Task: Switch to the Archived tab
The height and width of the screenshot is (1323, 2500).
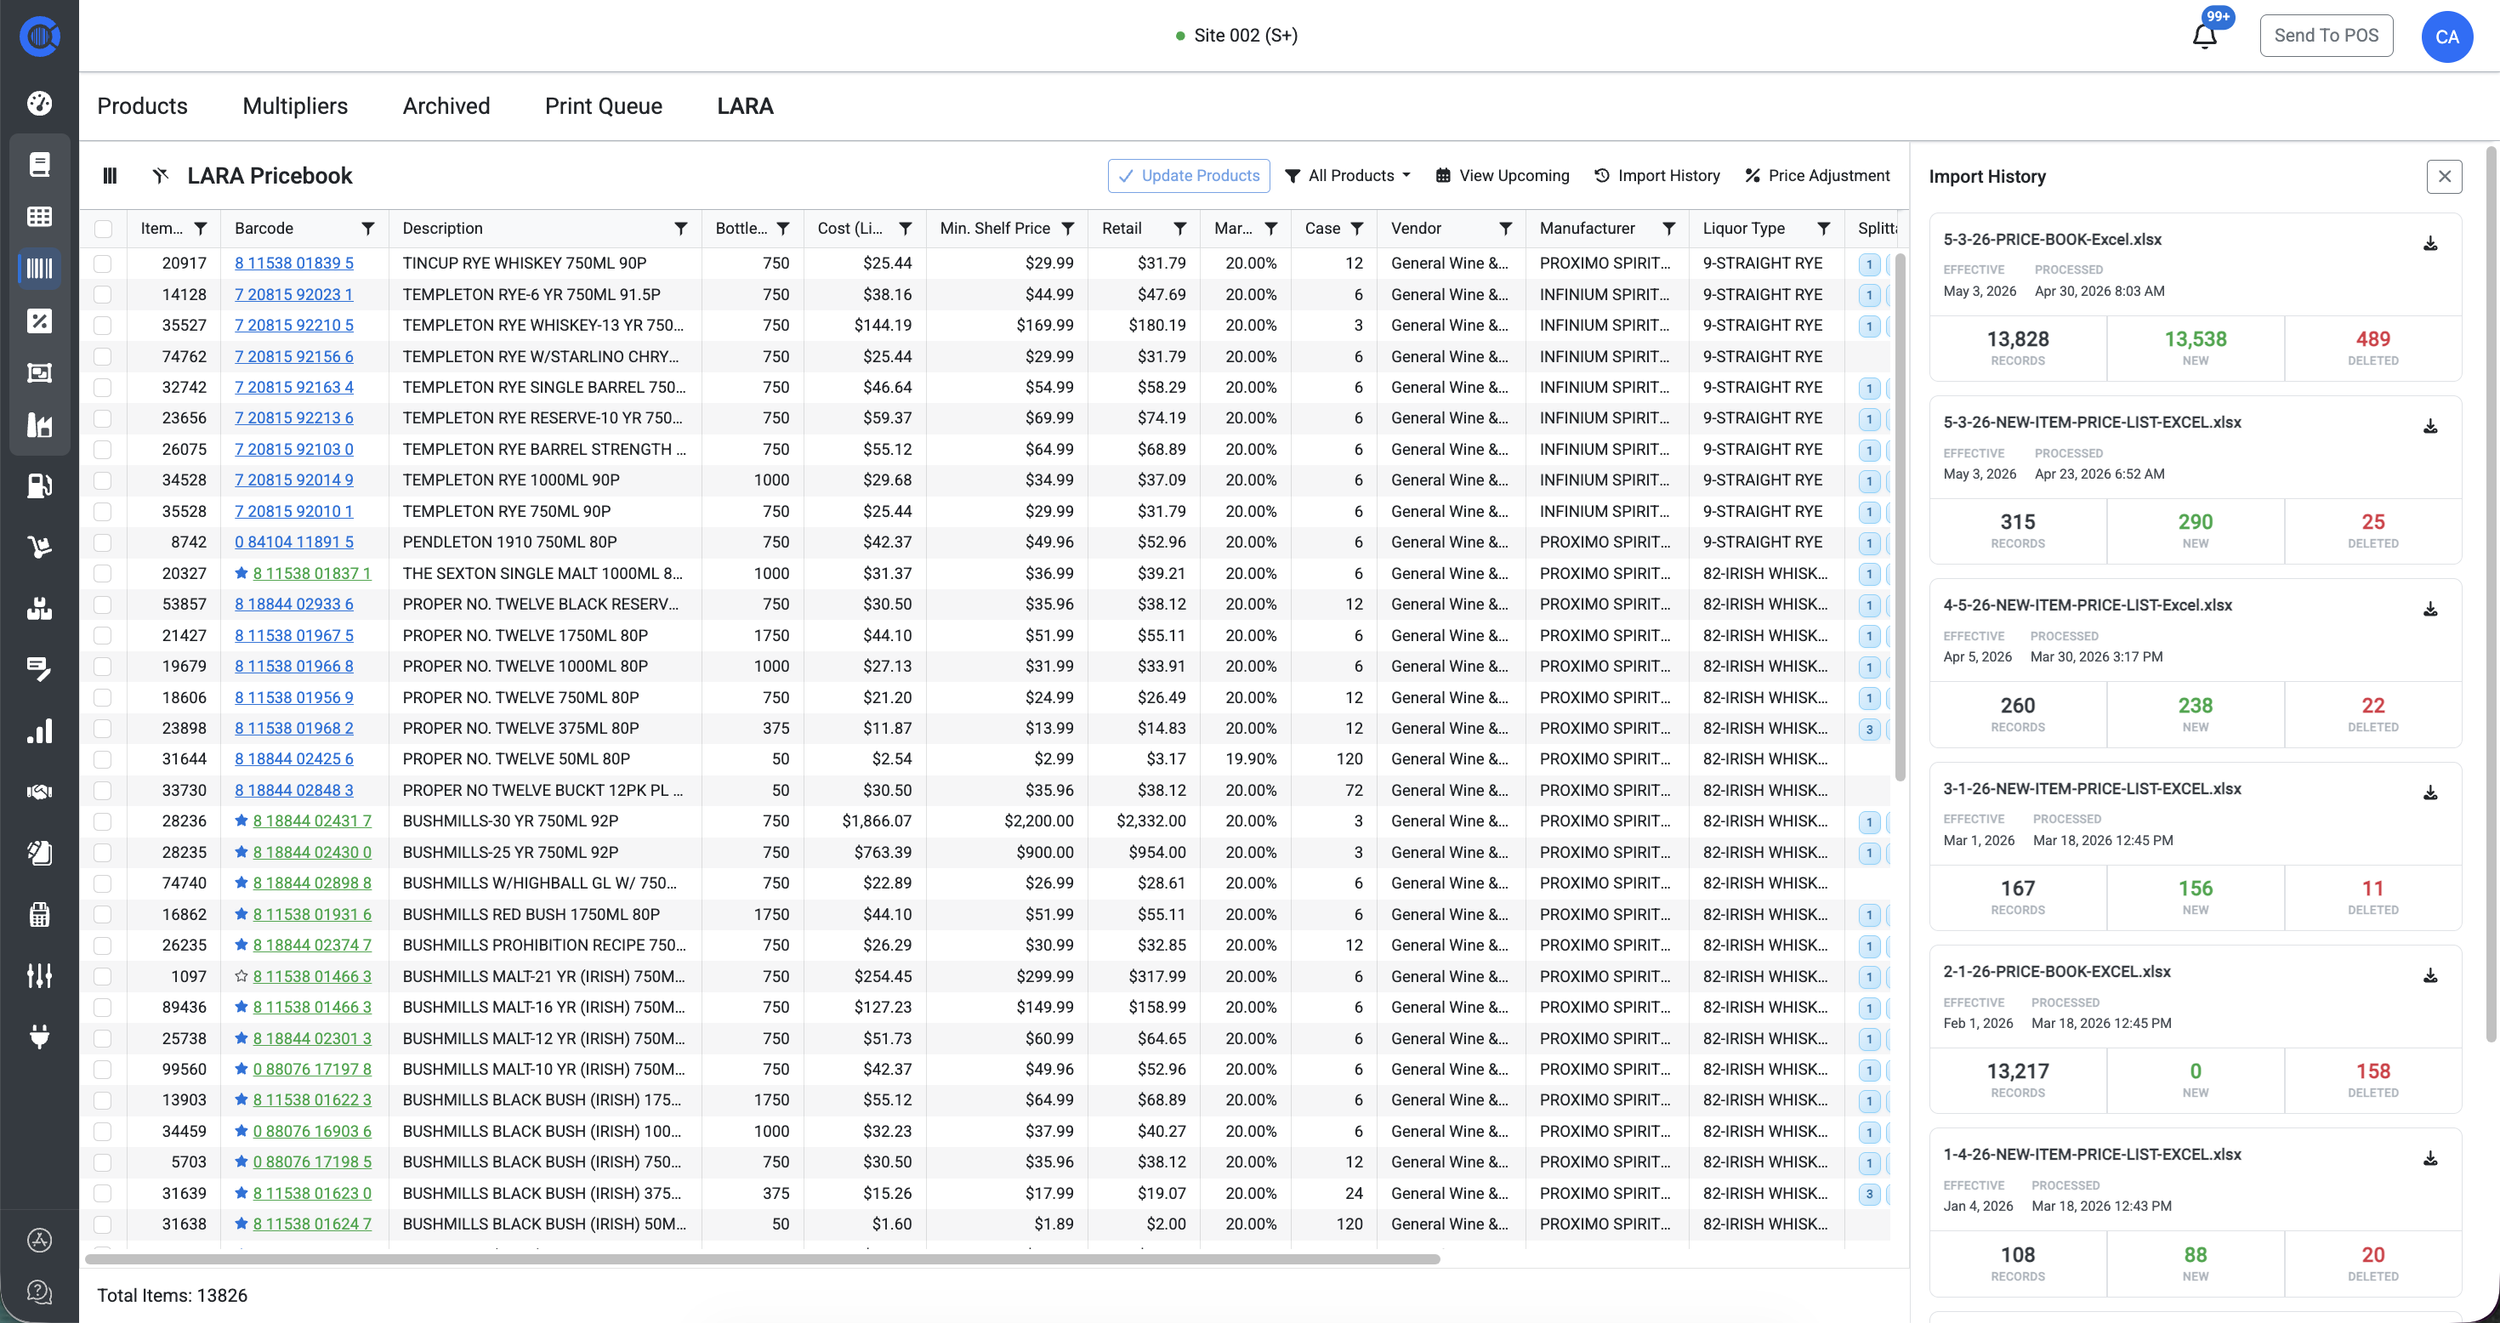Action: 446,106
